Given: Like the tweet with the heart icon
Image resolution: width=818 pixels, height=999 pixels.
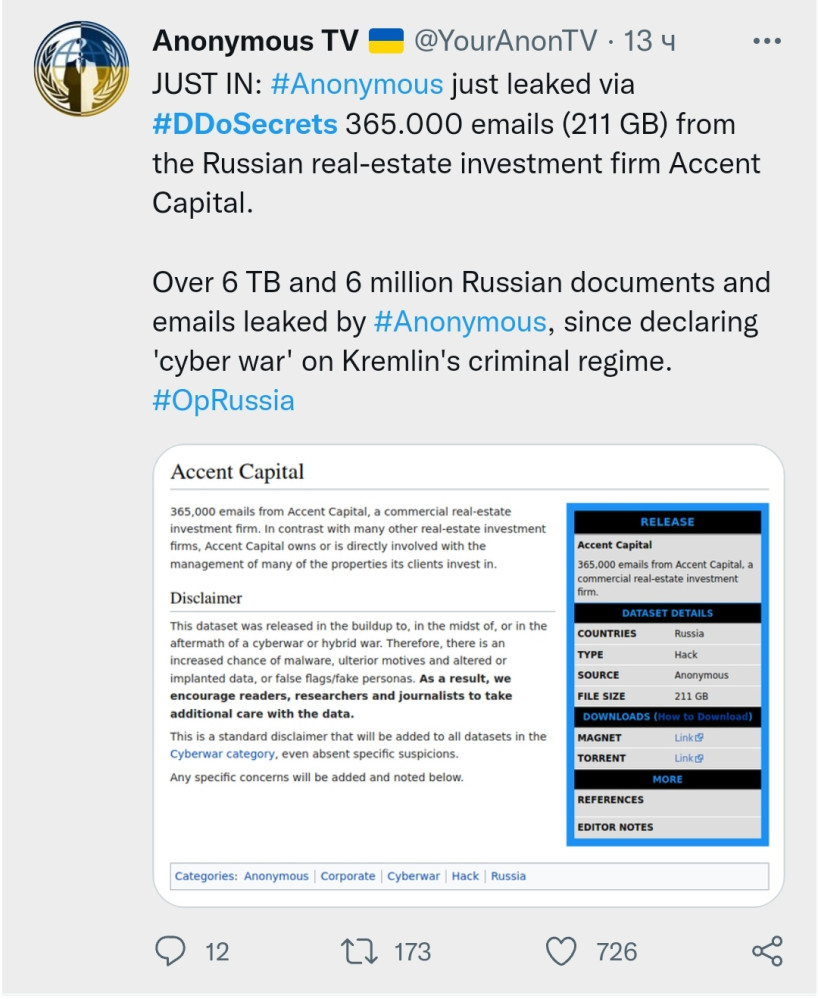Looking at the screenshot, I should (562, 951).
